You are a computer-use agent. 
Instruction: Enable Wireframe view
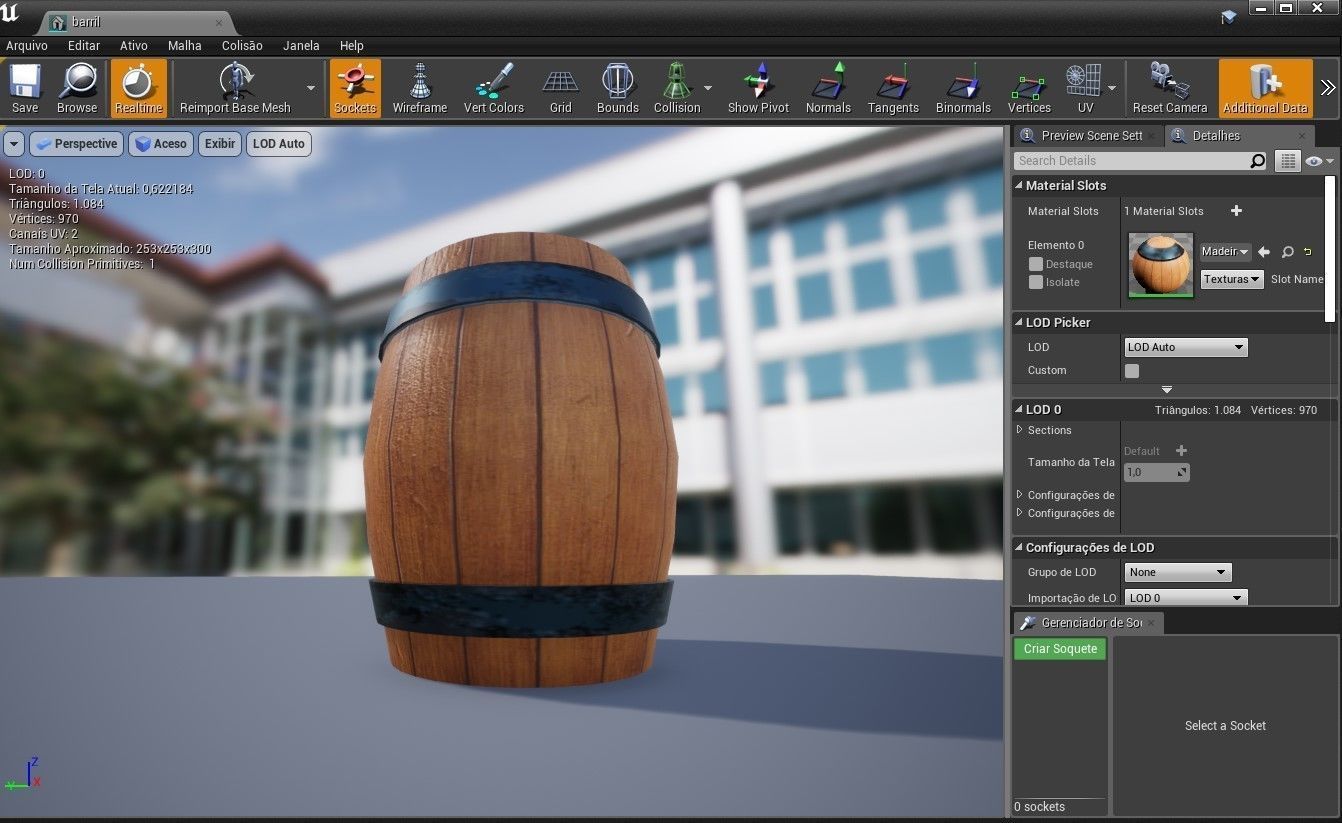[x=420, y=88]
